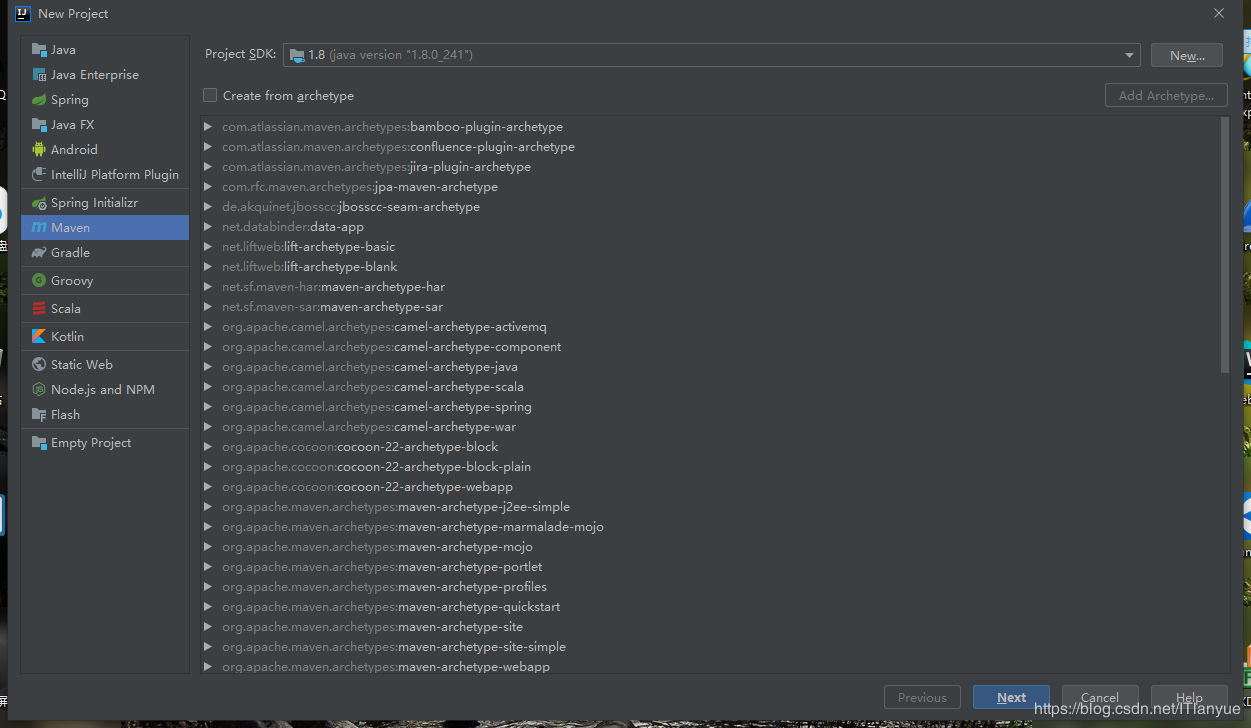Select cocoon-22-archetype-block-plain row
Viewport: 1251px width, 728px height.
(x=710, y=467)
